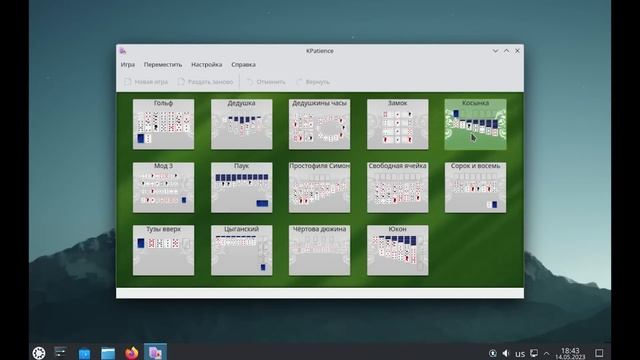Start the Юкон game
The width and height of the screenshot is (640, 360).
click(398, 250)
